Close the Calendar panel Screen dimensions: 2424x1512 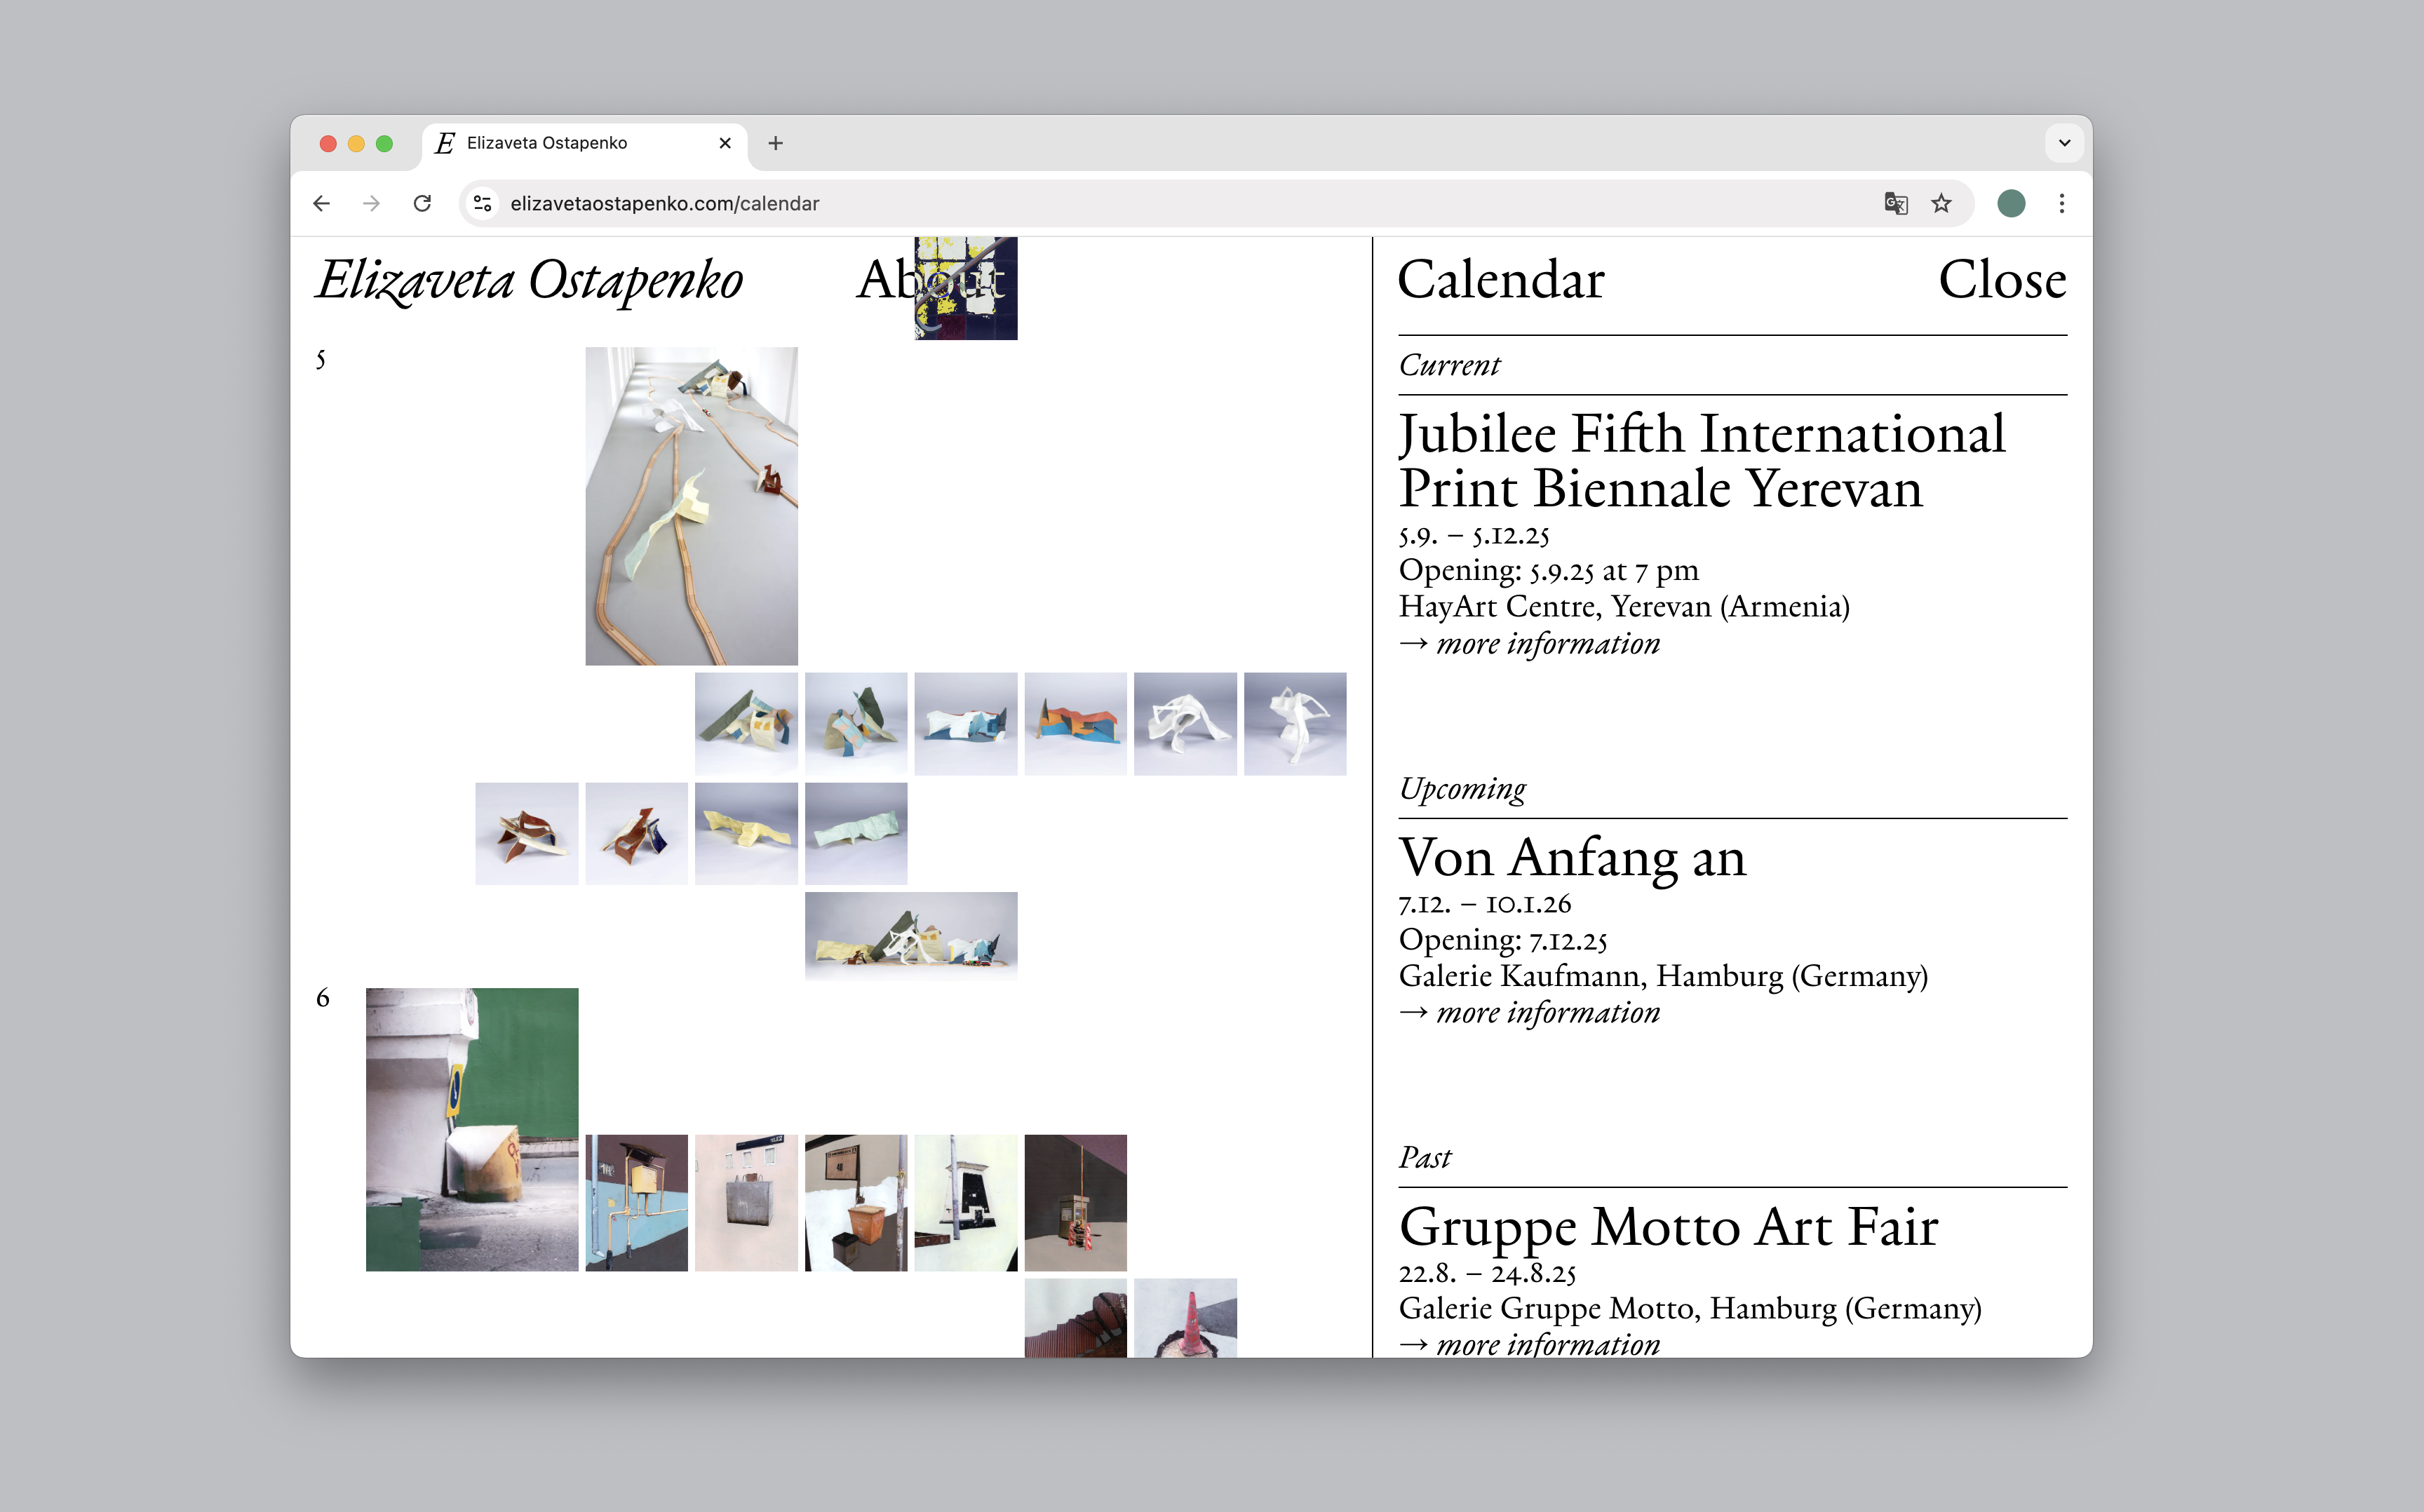[2002, 280]
